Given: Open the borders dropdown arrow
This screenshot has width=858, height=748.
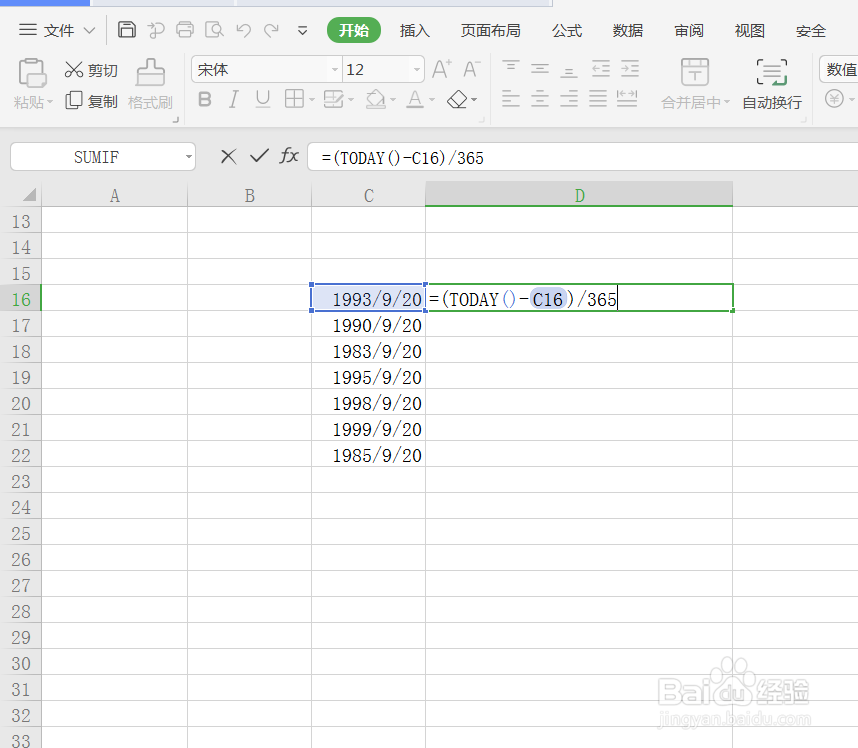Looking at the screenshot, I should (x=312, y=100).
